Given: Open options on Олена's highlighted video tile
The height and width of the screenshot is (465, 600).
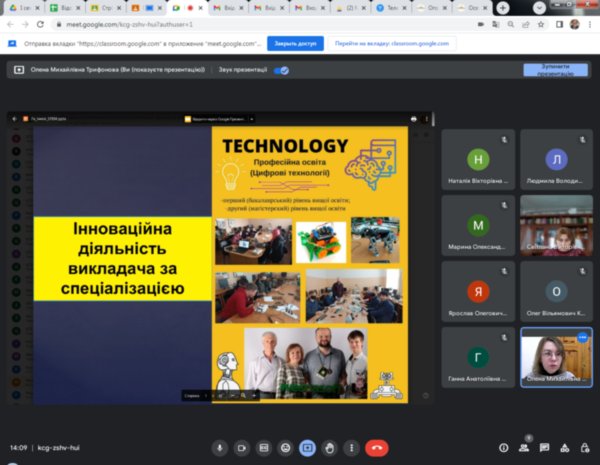Looking at the screenshot, I should pyautogui.click(x=582, y=337).
